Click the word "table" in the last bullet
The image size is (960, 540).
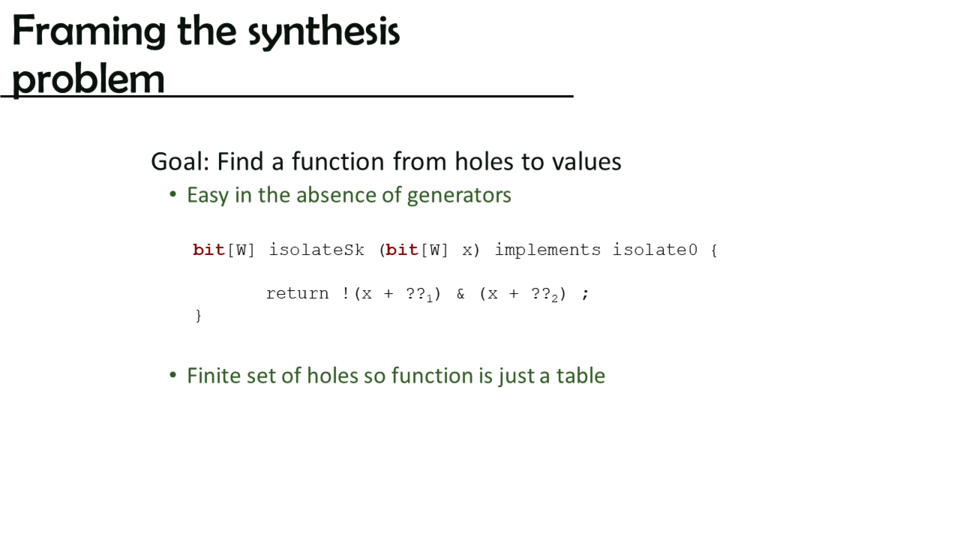(581, 376)
